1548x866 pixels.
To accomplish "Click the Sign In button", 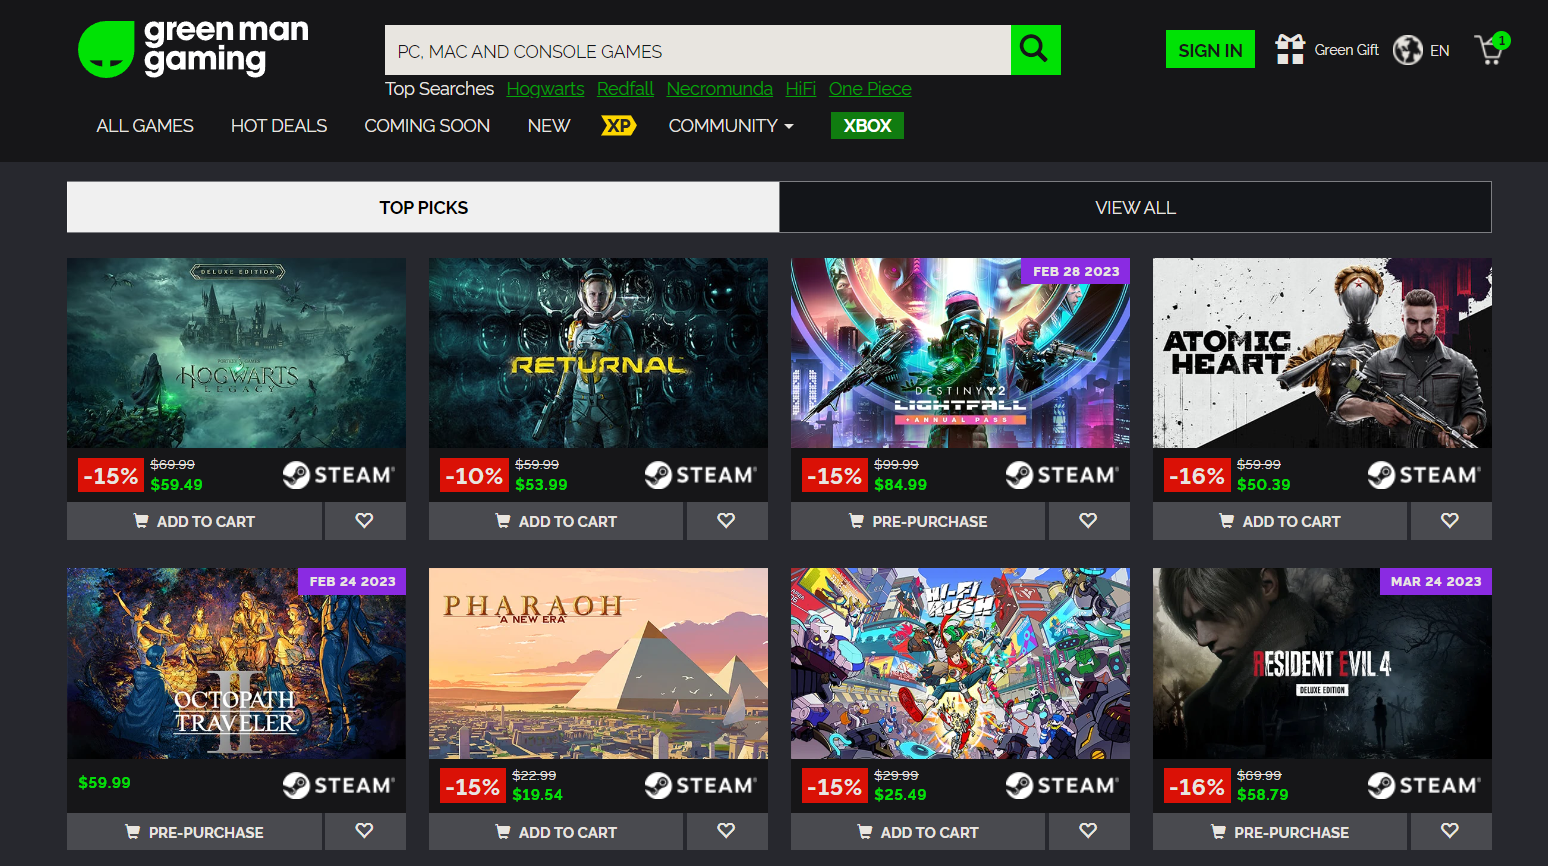I will [1210, 50].
